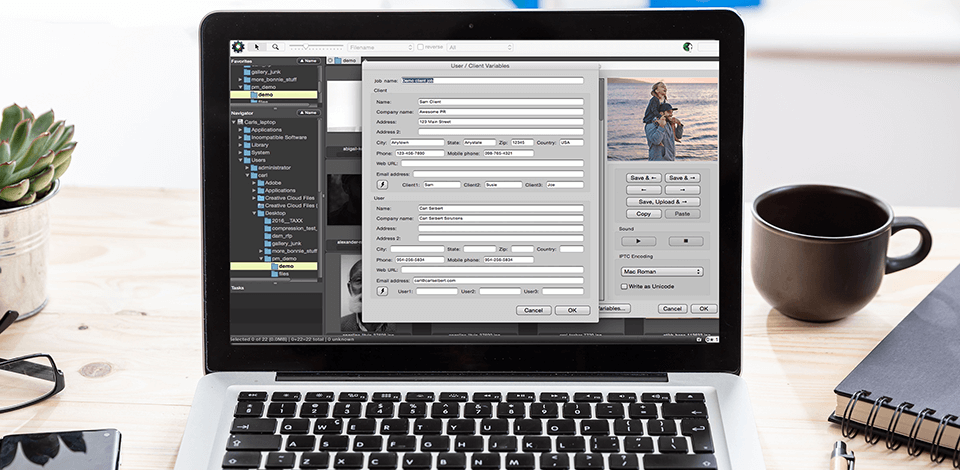The width and height of the screenshot is (960, 470).
Task: Expand the Incompatible Software folder
Action: [x=241, y=137]
